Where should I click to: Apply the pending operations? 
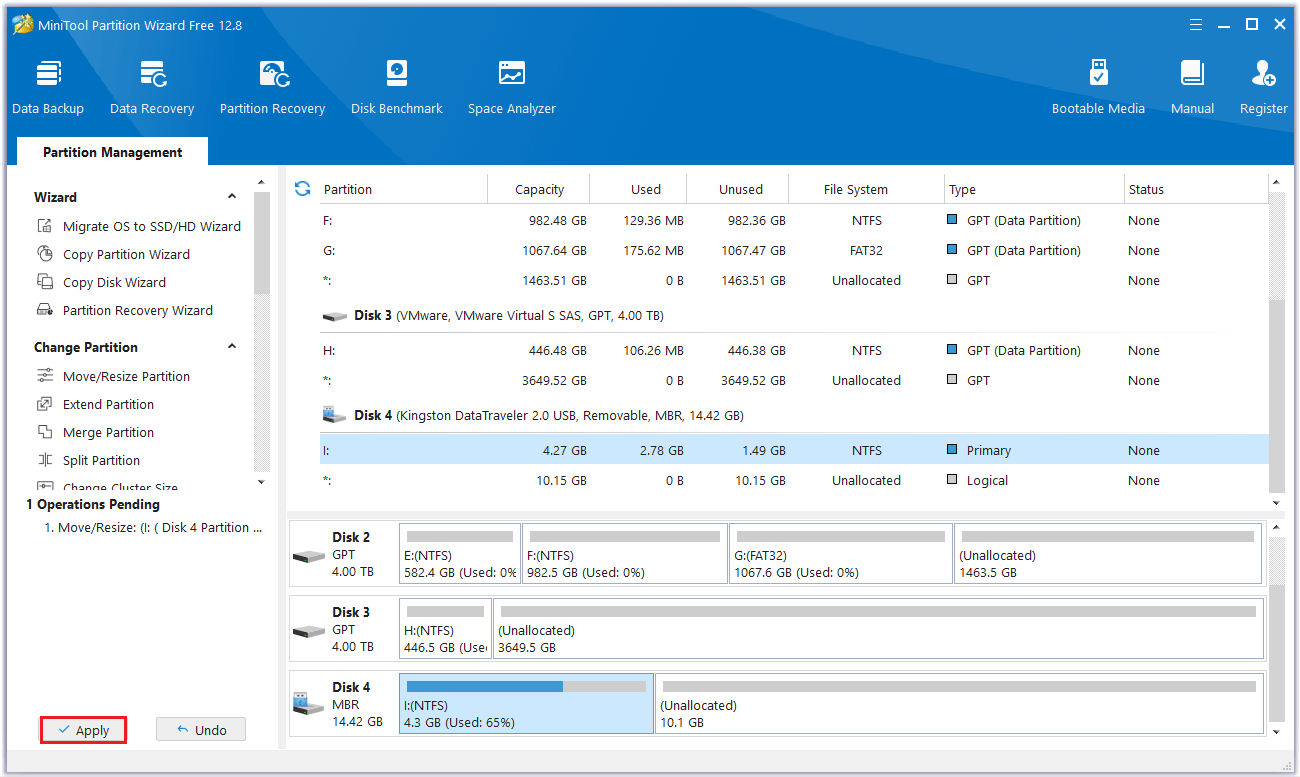(x=83, y=730)
